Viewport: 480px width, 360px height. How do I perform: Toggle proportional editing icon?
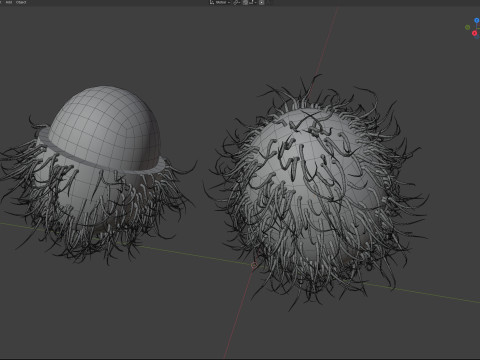pyautogui.click(x=261, y=2)
